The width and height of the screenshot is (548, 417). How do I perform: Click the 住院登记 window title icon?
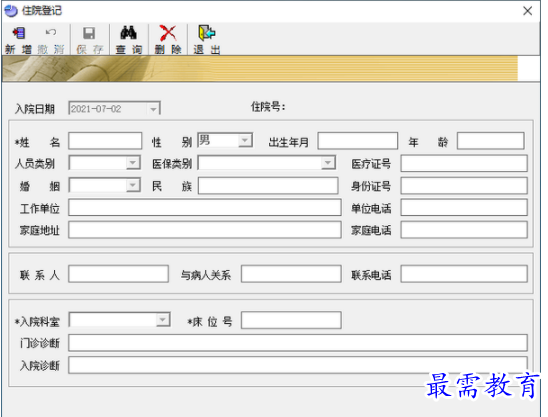pyautogui.click(x=11, y=11)
